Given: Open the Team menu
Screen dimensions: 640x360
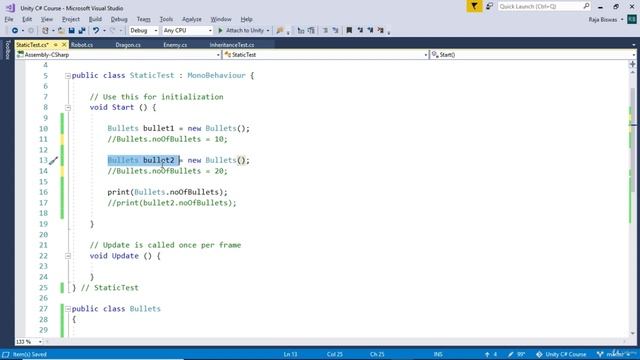Looking at the screenshot, I should 143,19.
